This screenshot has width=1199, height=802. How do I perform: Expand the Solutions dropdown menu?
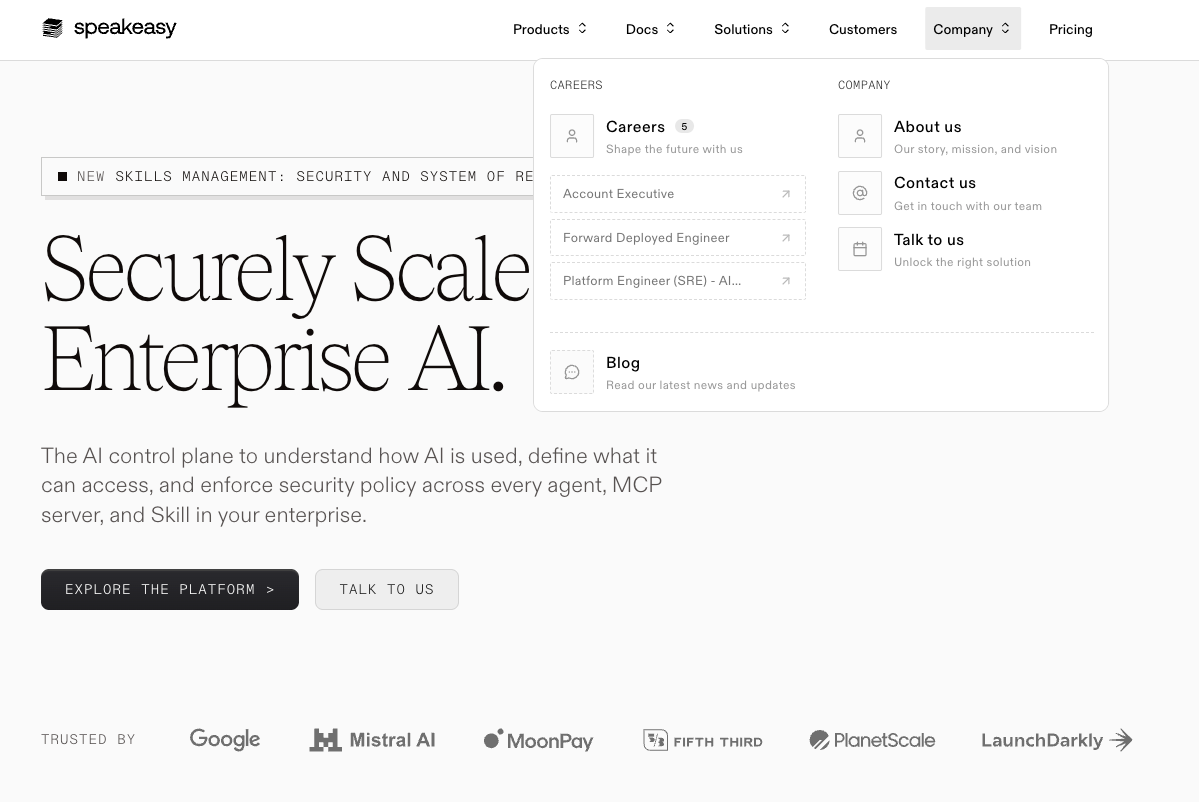click(752, 29)
